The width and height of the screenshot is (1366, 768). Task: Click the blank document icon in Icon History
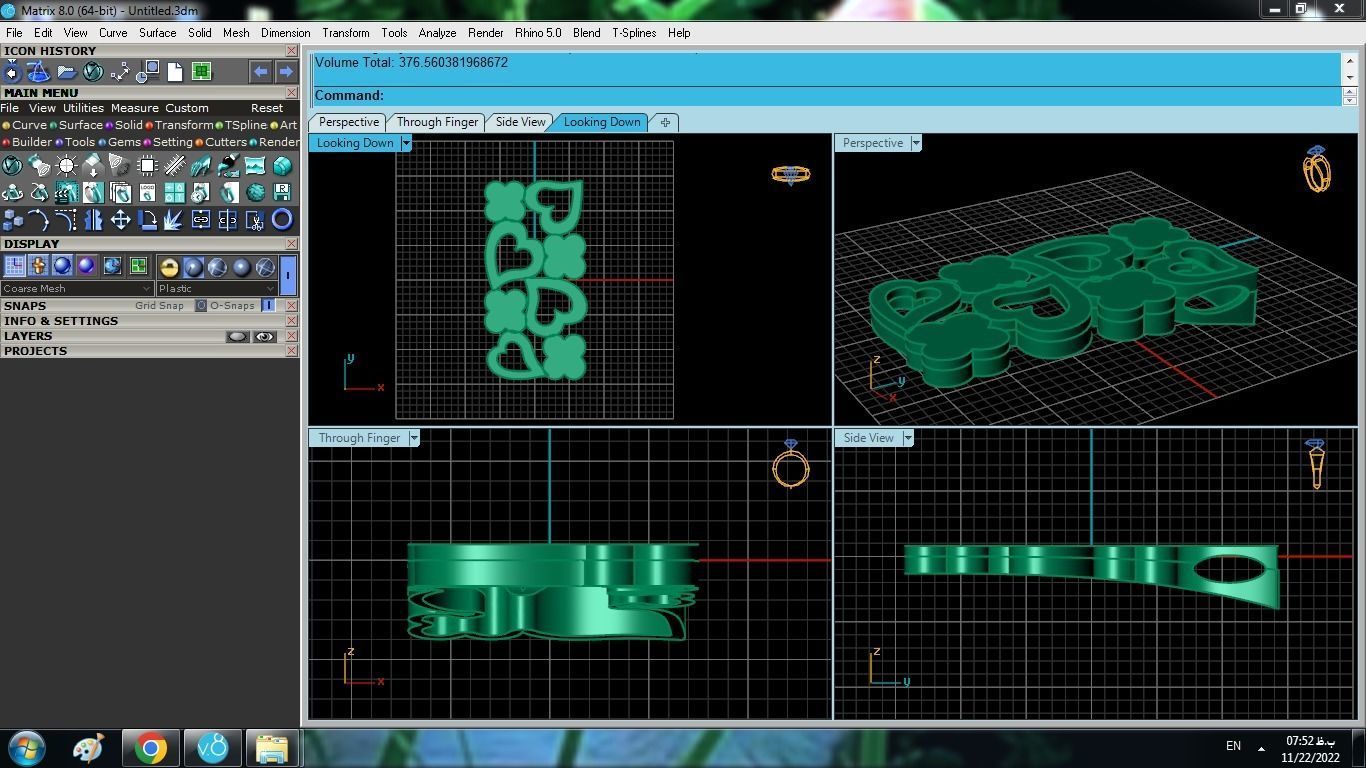[175, 72]
